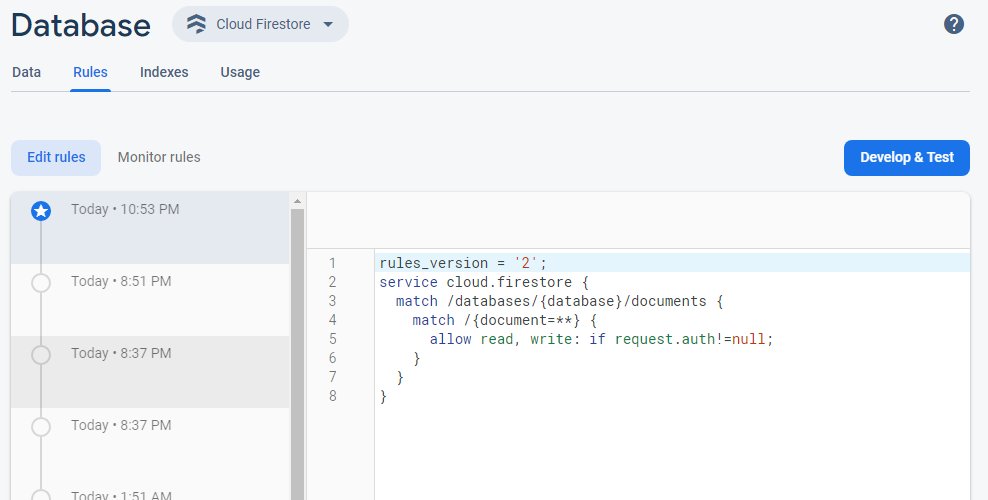The width and height of the screenshot is (988, 500).
Task: Select the Today 1:51 AM rules version
Action: pos(150,490)
